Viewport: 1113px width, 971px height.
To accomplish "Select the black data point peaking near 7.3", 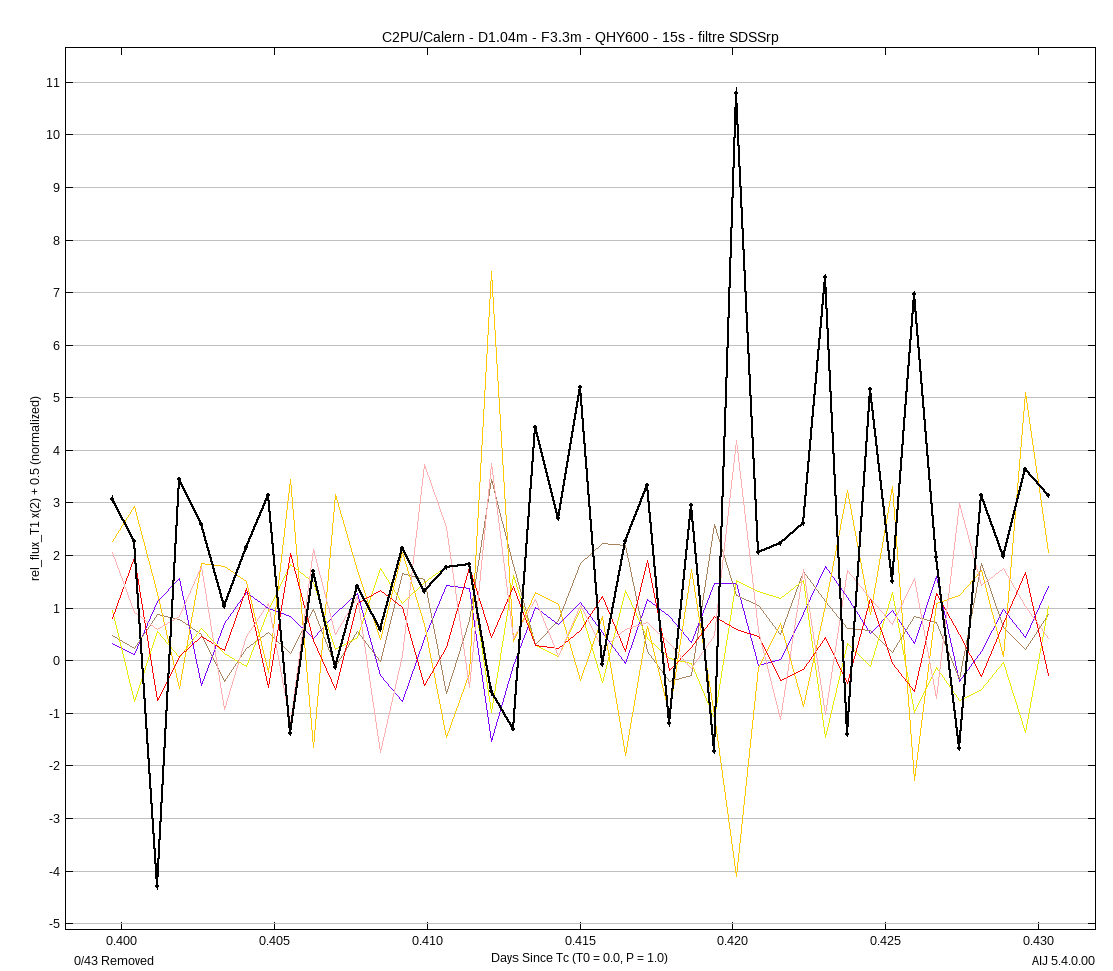I will (x=825, y=277).
